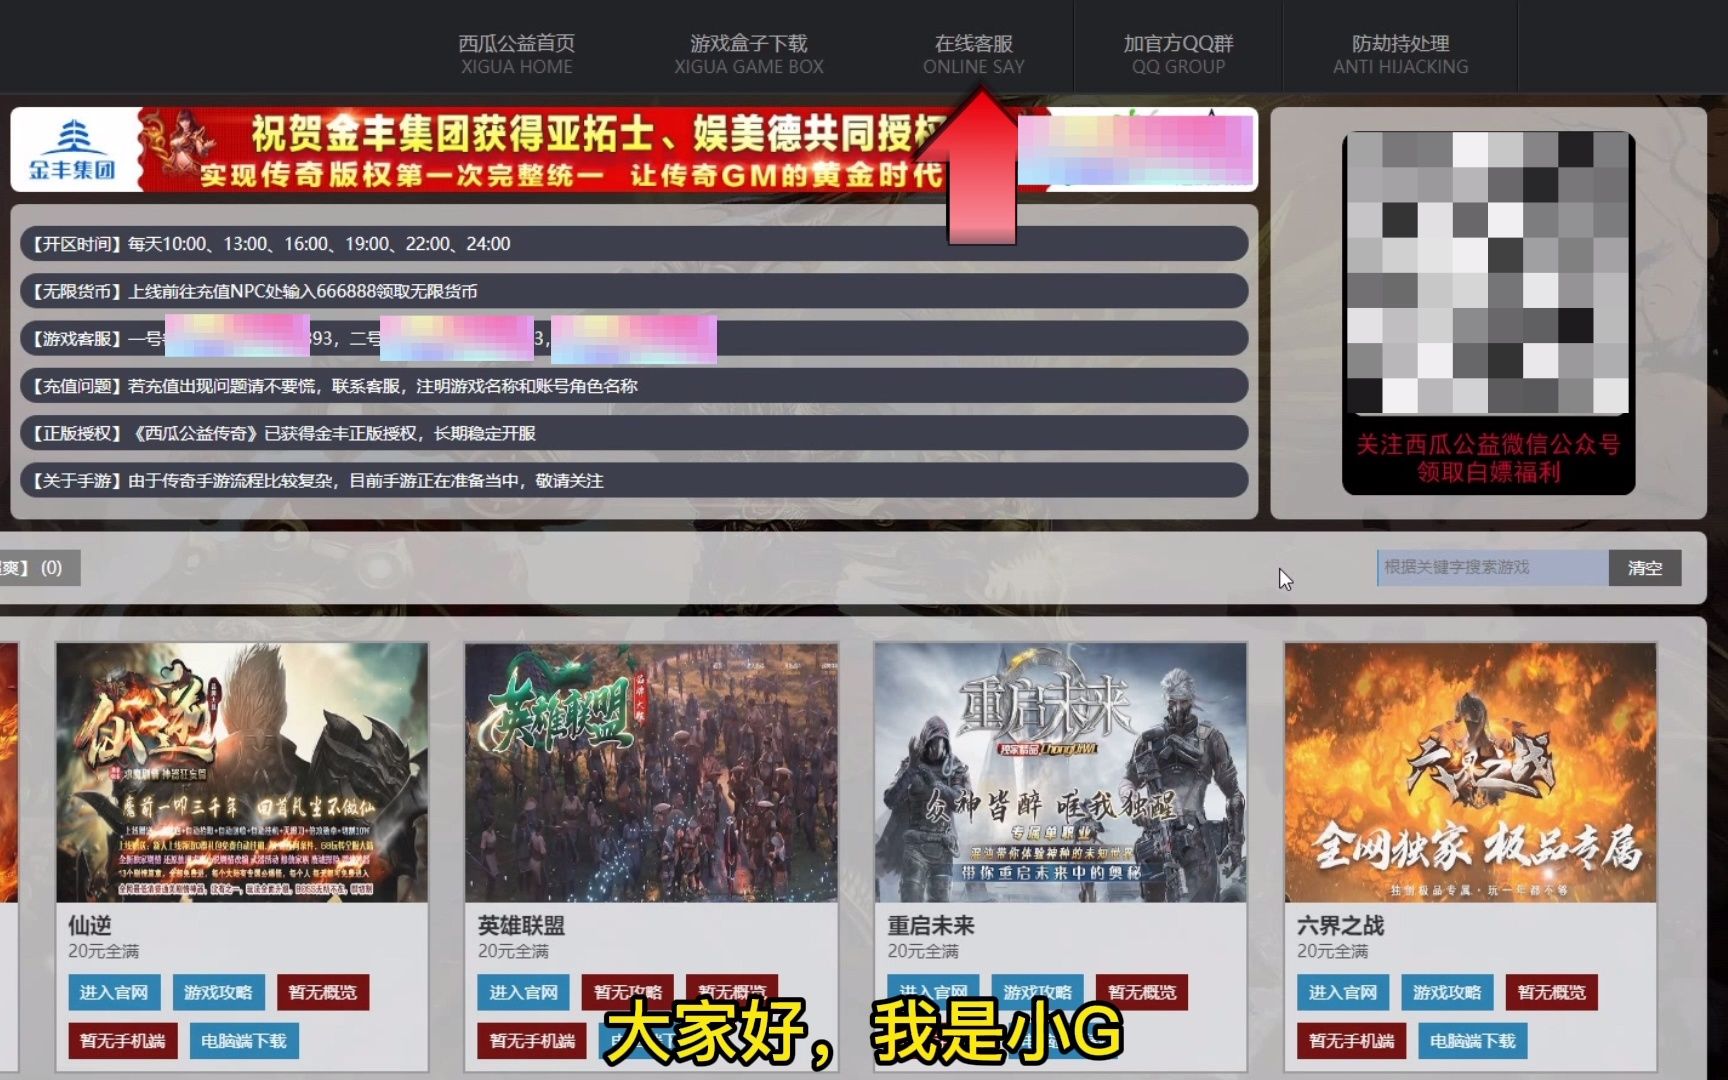
Task: Click the 【游戏客服】 notice row
Action: click(634, 339)
